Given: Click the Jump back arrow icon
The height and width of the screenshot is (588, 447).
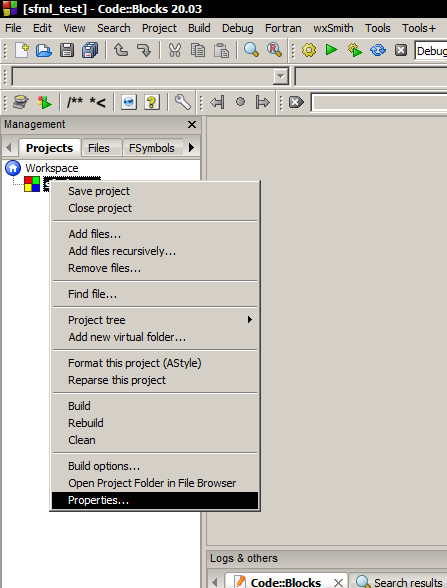Looking at the screenshot, I should click(218, 102).
